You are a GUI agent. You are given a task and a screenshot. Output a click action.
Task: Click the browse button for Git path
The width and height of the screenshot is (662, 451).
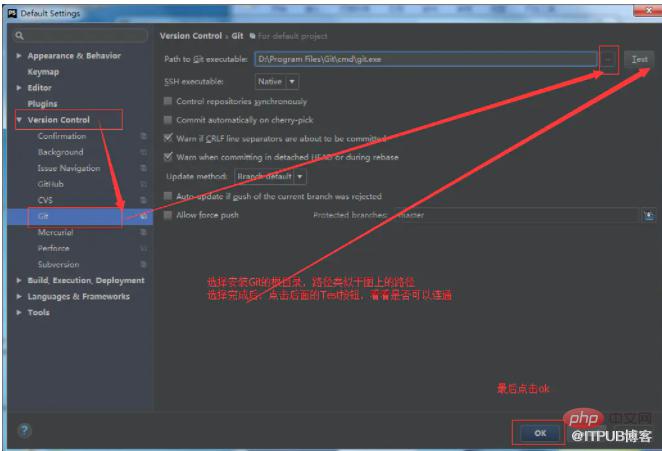608,60
